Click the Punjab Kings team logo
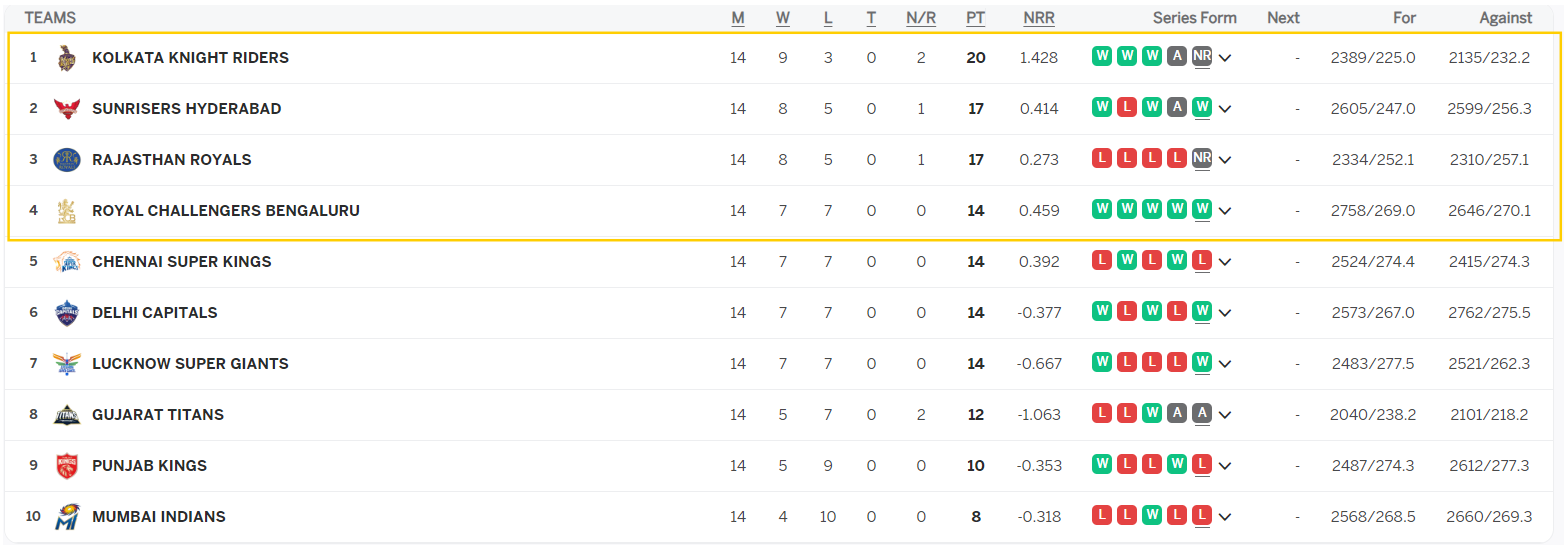Screen dimensions: 1564x545 coord(67,466)
